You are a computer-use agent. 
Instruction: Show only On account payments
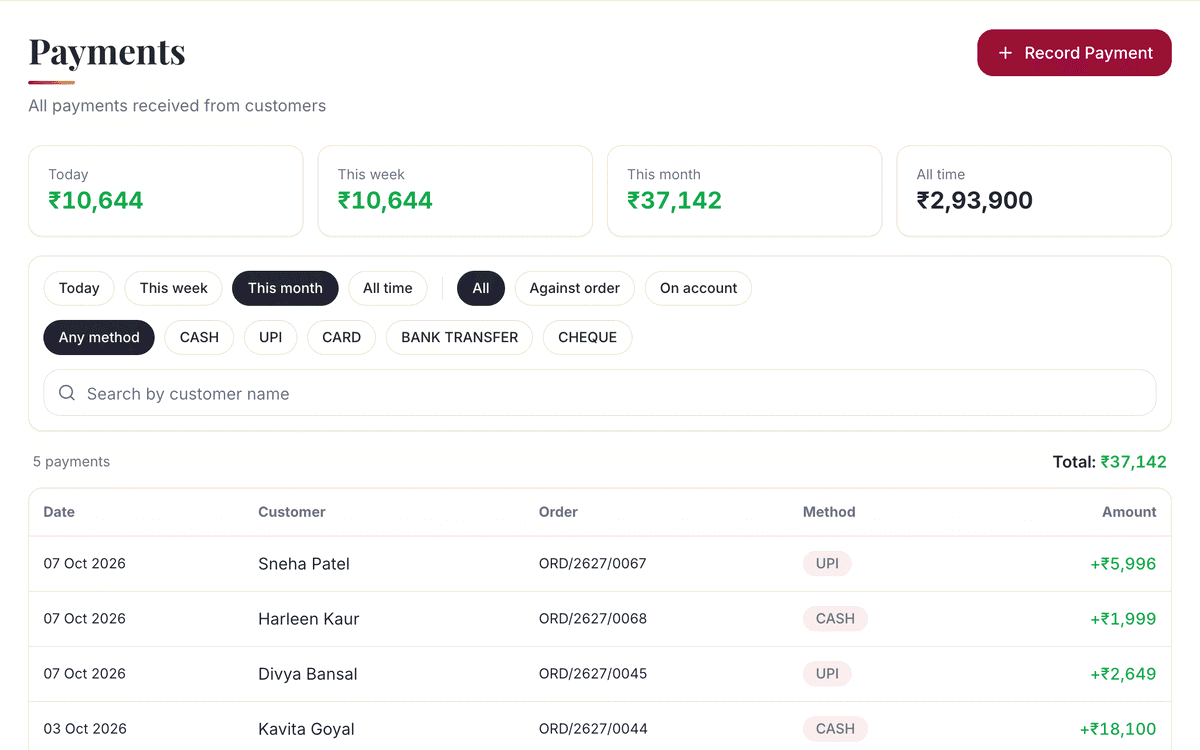click(698, 288)
